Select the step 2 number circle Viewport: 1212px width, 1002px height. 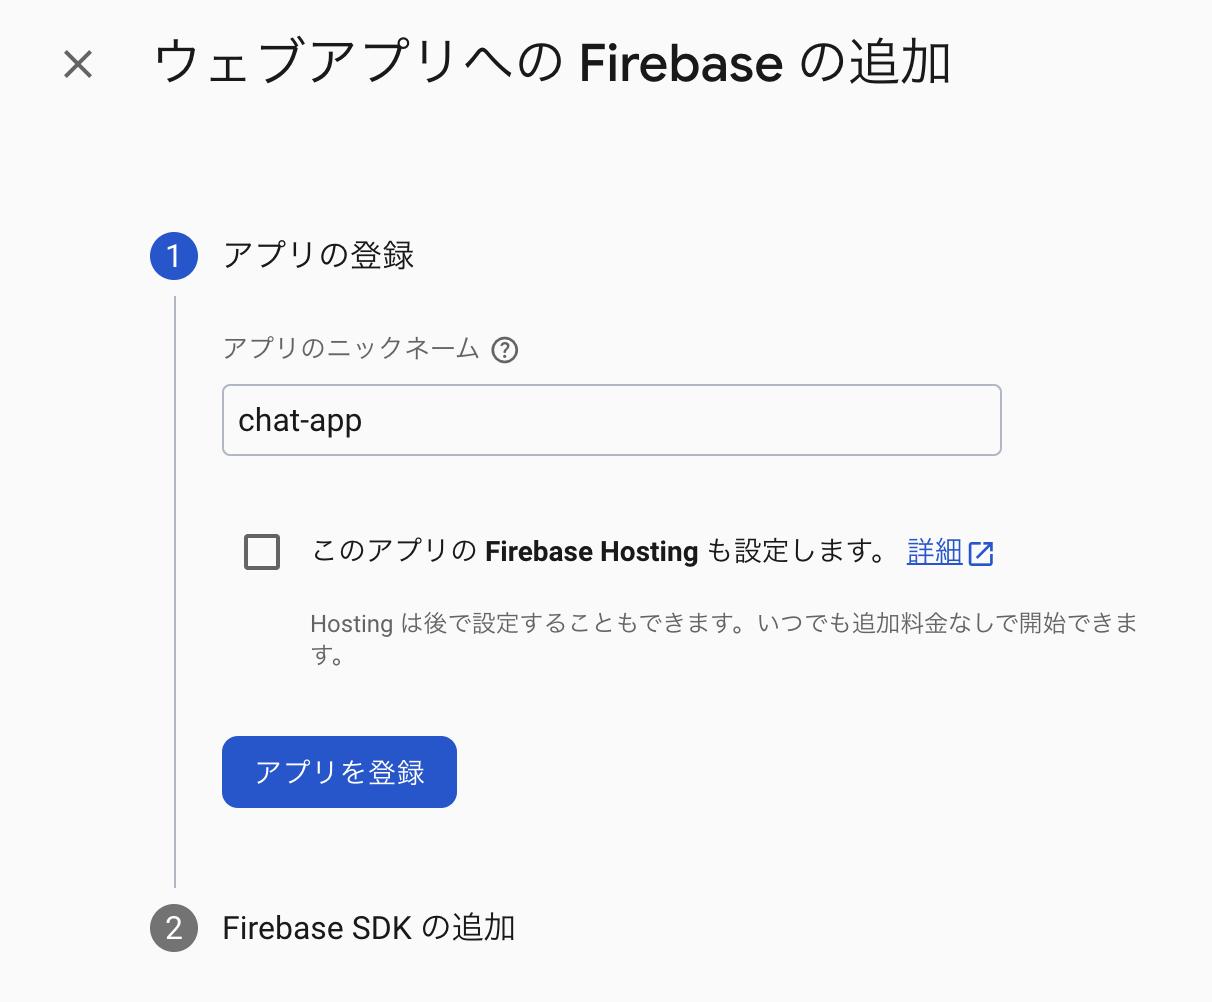[x=174, y=928]
